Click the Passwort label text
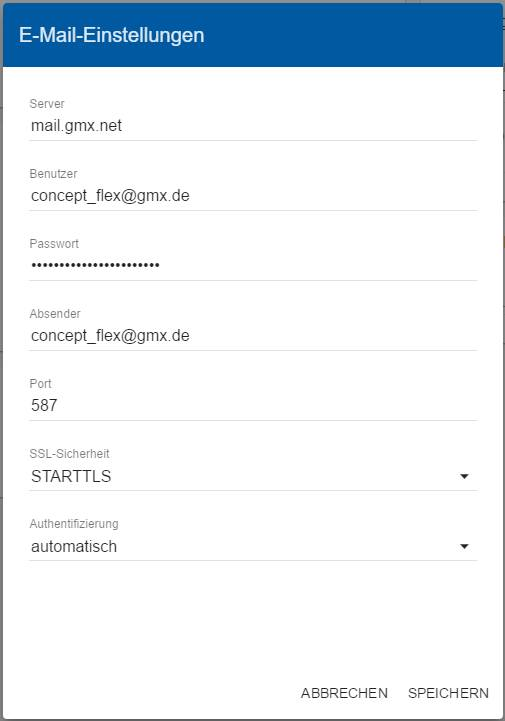The height and width of the screenshot is (721, 505). click(x=54, y=243)
